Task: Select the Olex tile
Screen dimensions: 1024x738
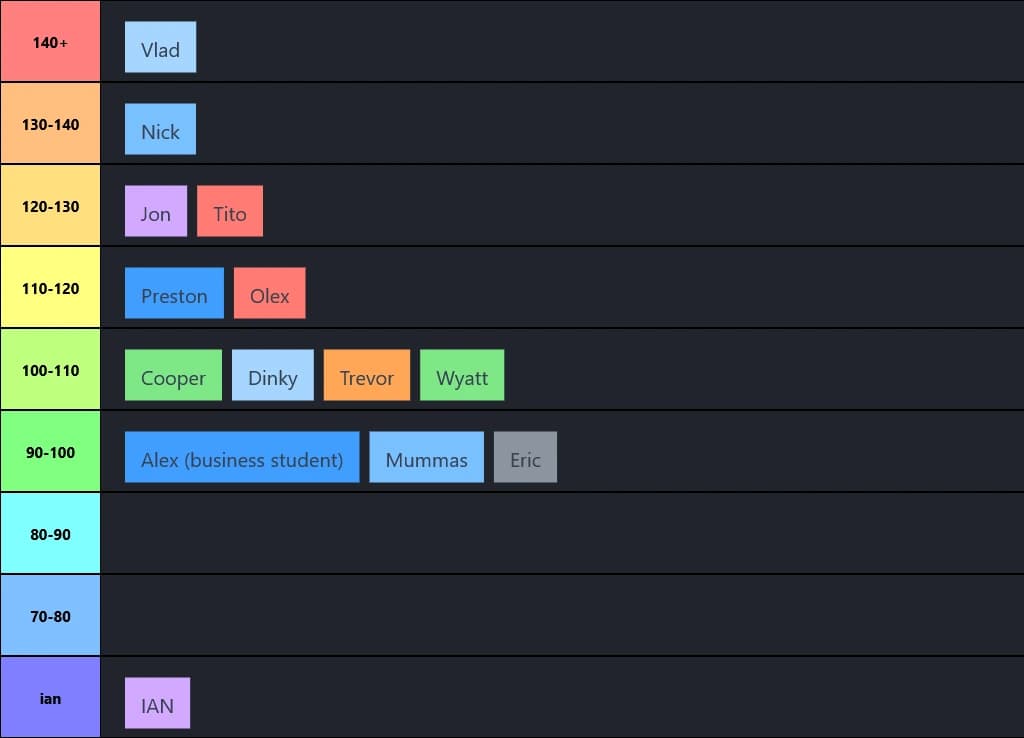Action: pos(269,293)
